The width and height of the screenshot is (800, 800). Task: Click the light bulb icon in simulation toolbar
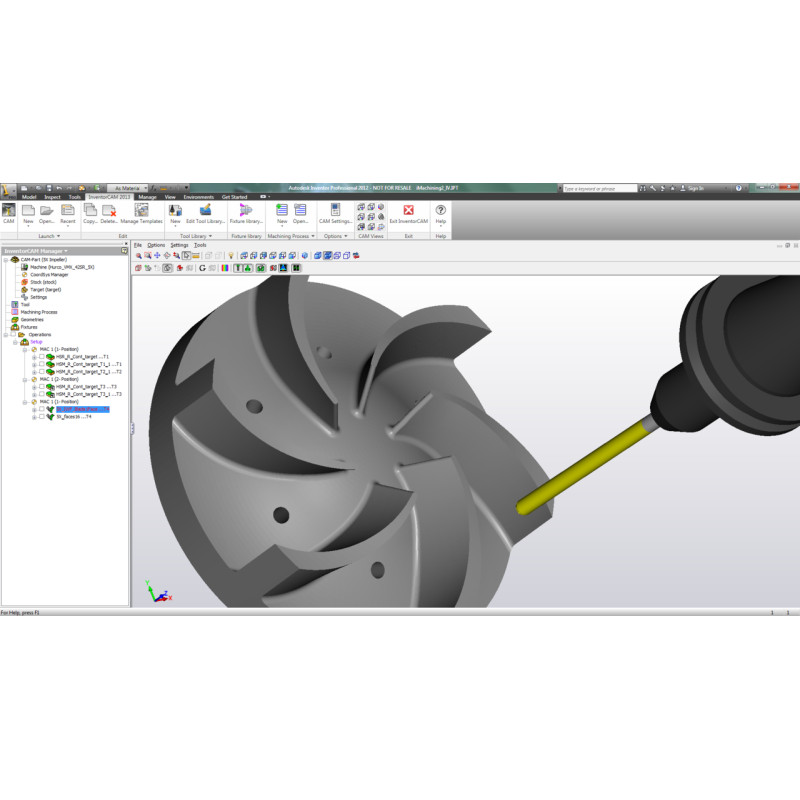click(230, 256)
